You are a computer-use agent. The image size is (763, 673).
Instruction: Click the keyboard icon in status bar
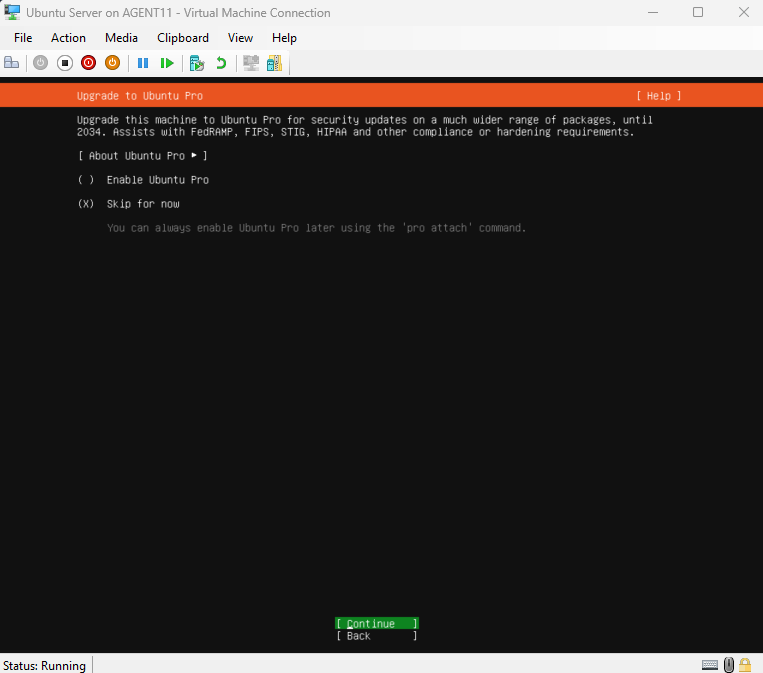tap(710, 665)
